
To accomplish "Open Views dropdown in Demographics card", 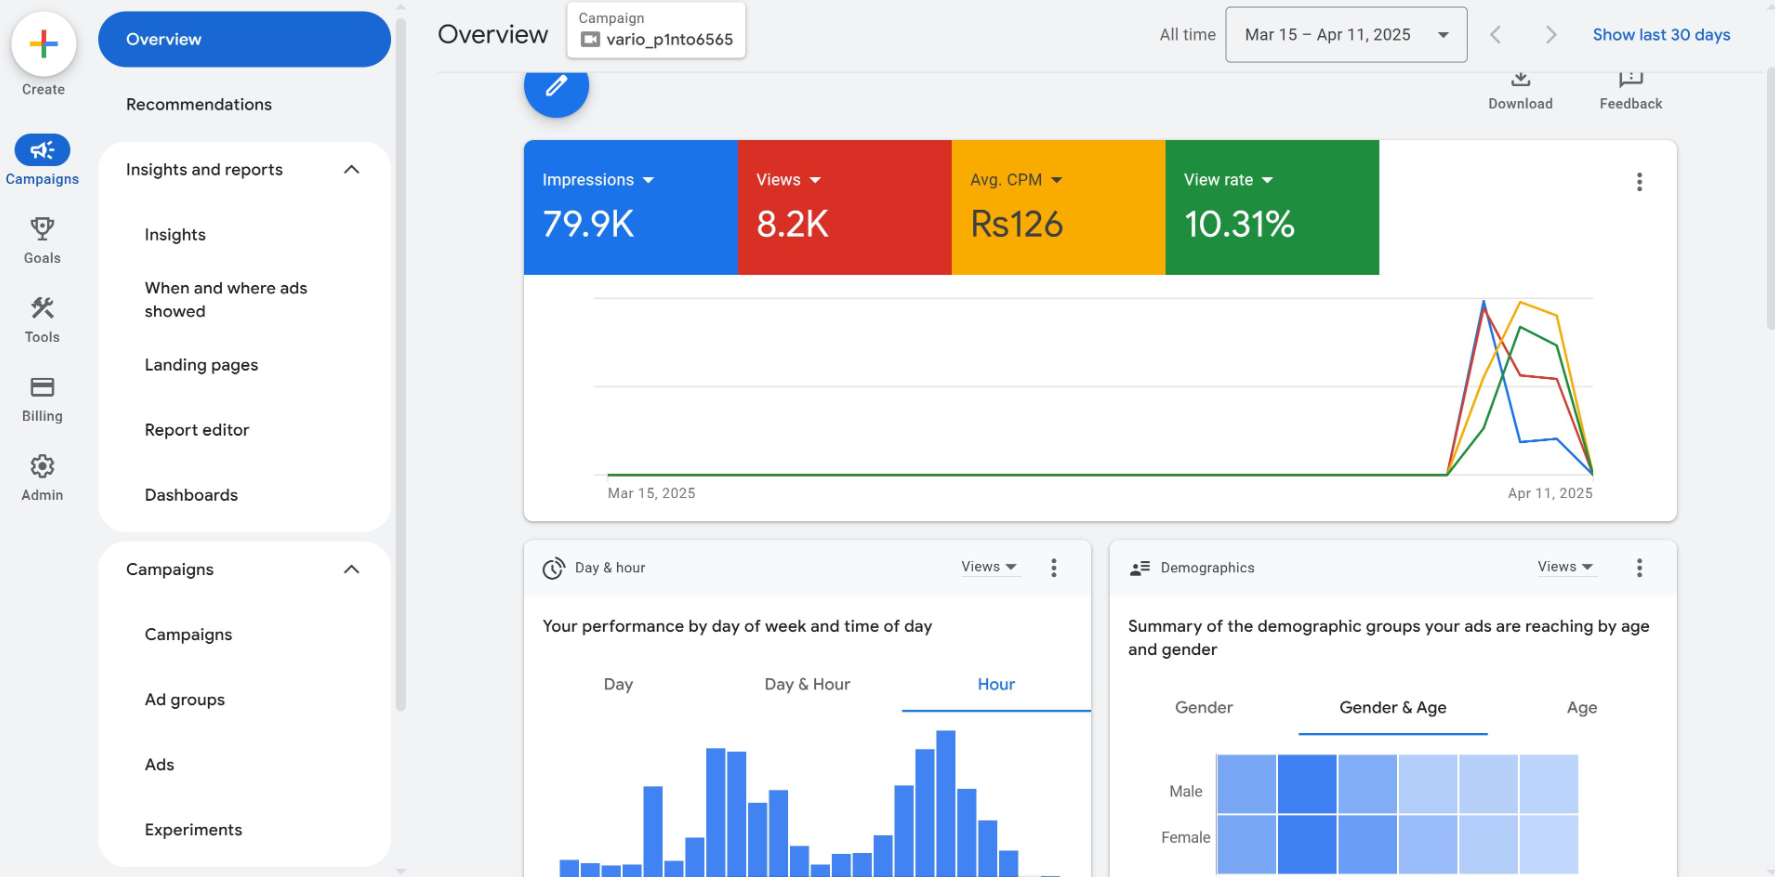I will click(1565, 567).
